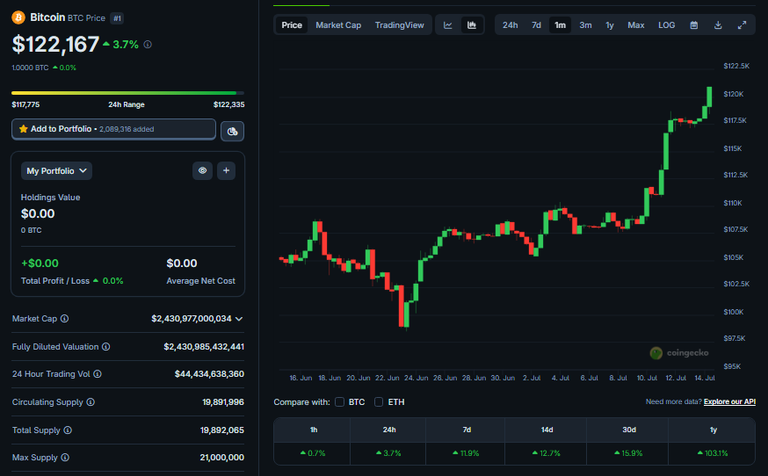
Task: Click the Total Profit / Loss label
Action: point(55,281)
